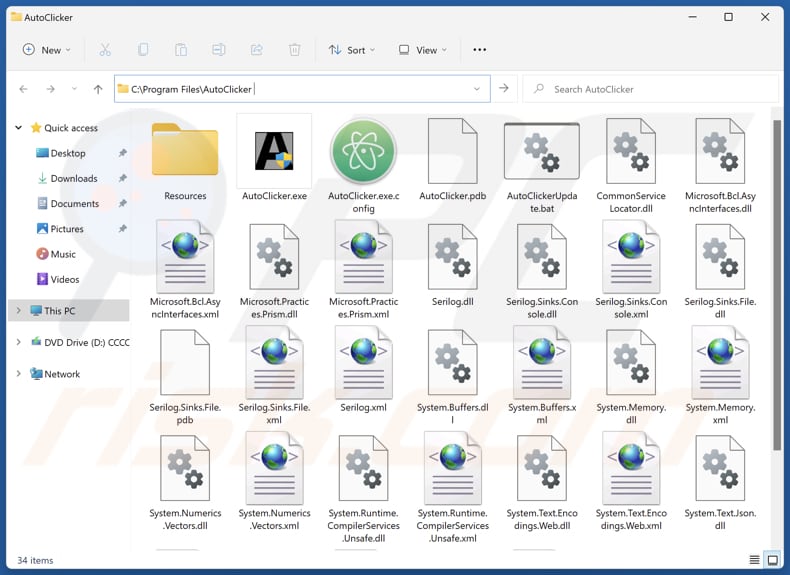Select Downloads in Quick access
790x575 pixels.
[x=74, y=178]
